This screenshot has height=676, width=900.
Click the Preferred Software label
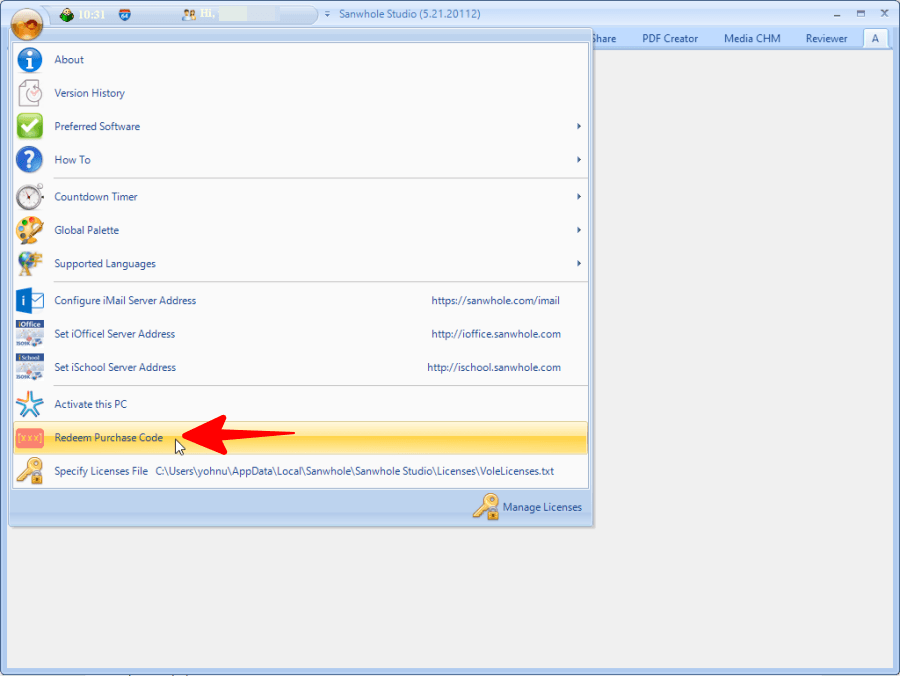(97, 126)
